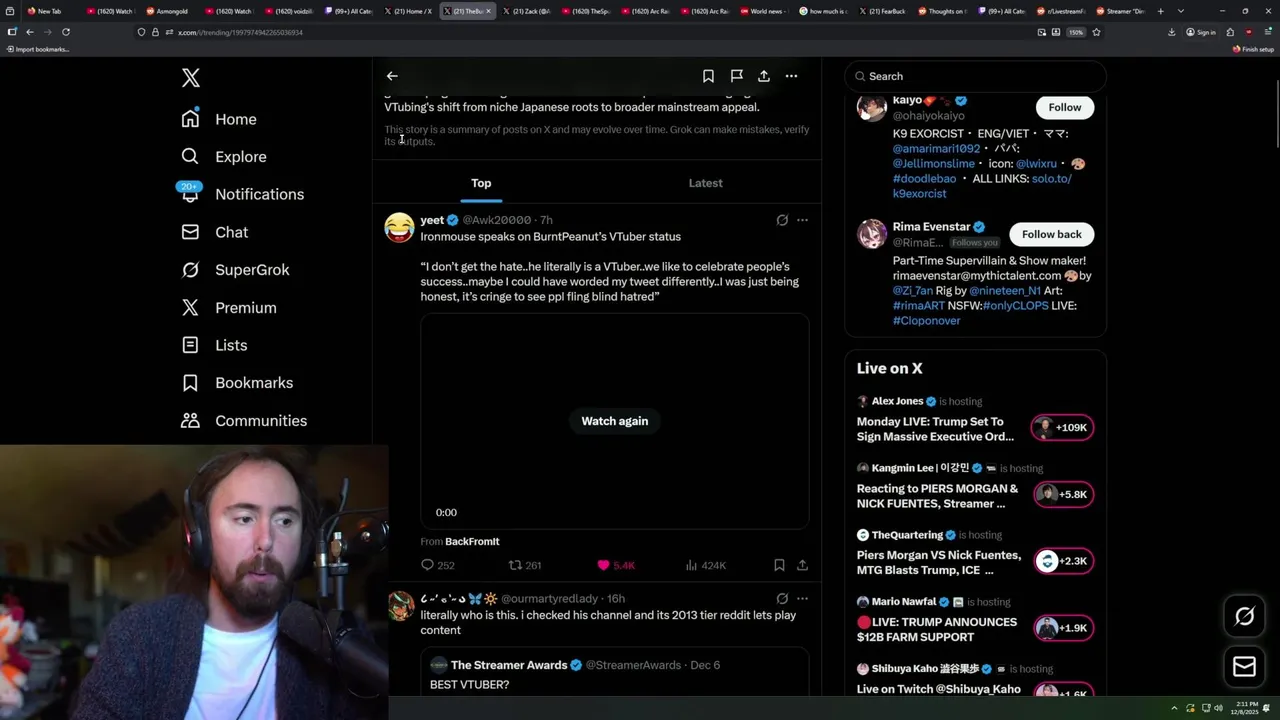Screen dimensions: 1280x720
Task: Open more options on ourmartyredlady's post
Action: 802,599
